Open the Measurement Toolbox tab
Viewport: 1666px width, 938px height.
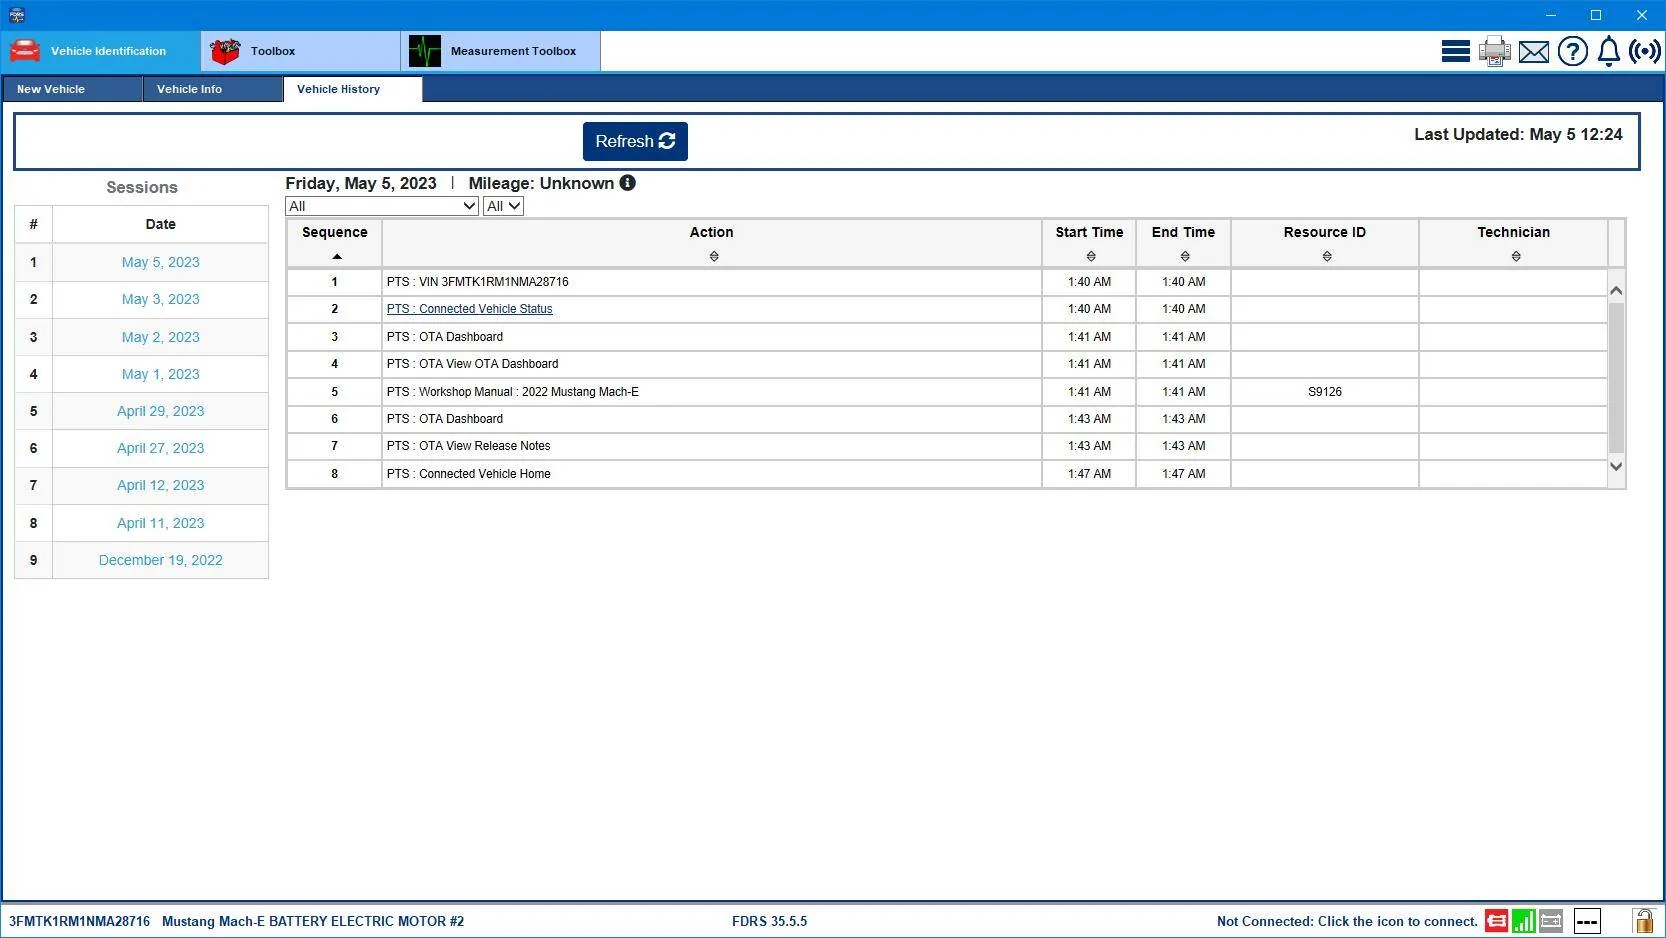coord(501,51)
